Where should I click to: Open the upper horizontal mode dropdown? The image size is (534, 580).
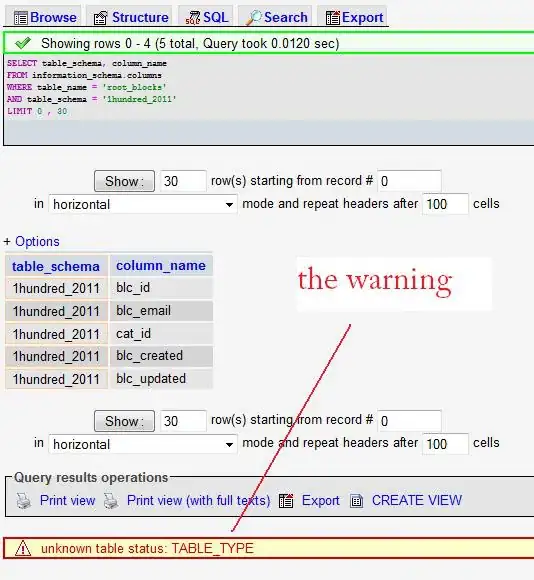point(143,204)
